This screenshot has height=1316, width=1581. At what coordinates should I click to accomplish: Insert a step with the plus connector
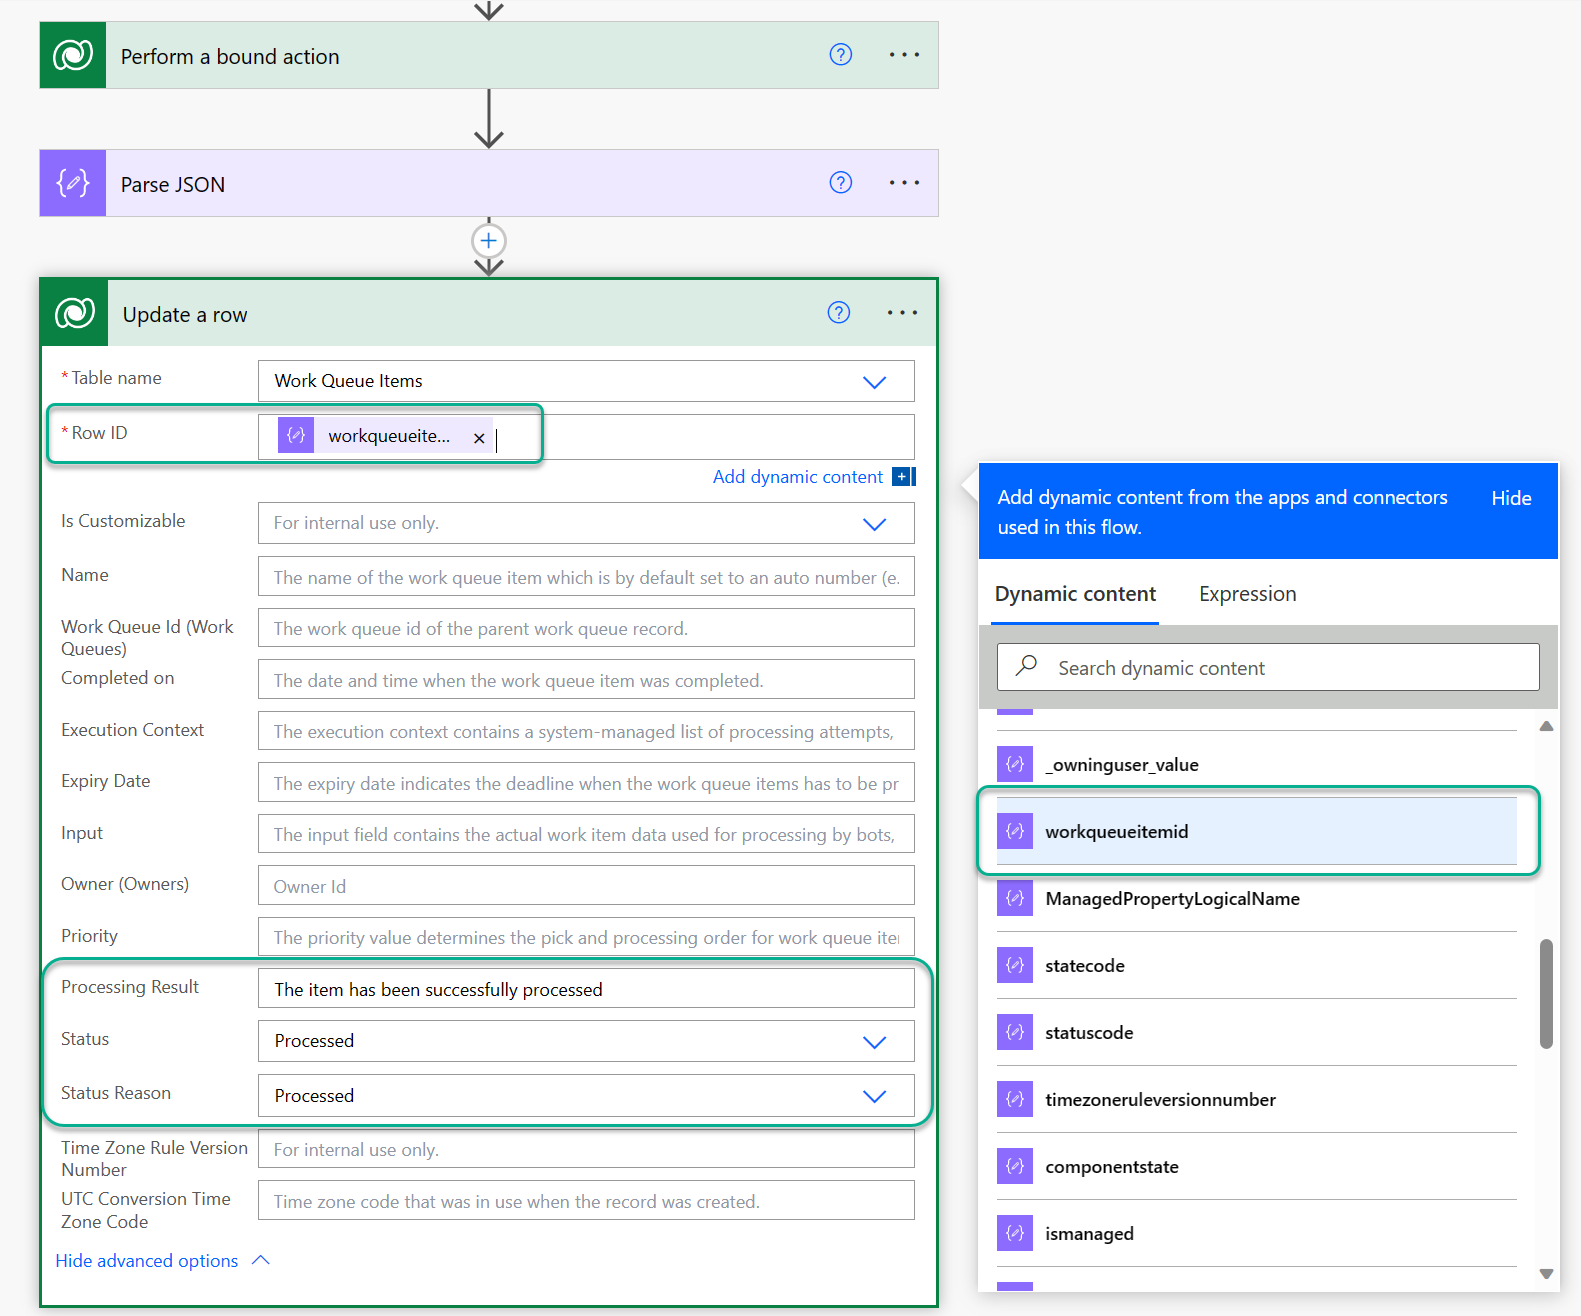coord(488,241)
